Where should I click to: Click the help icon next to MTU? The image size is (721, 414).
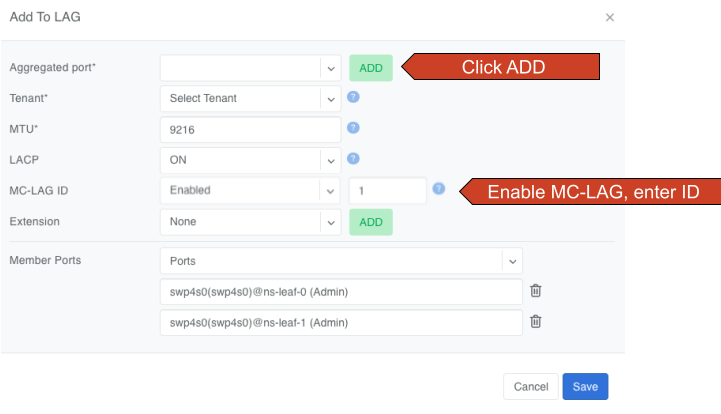point(353,128)
